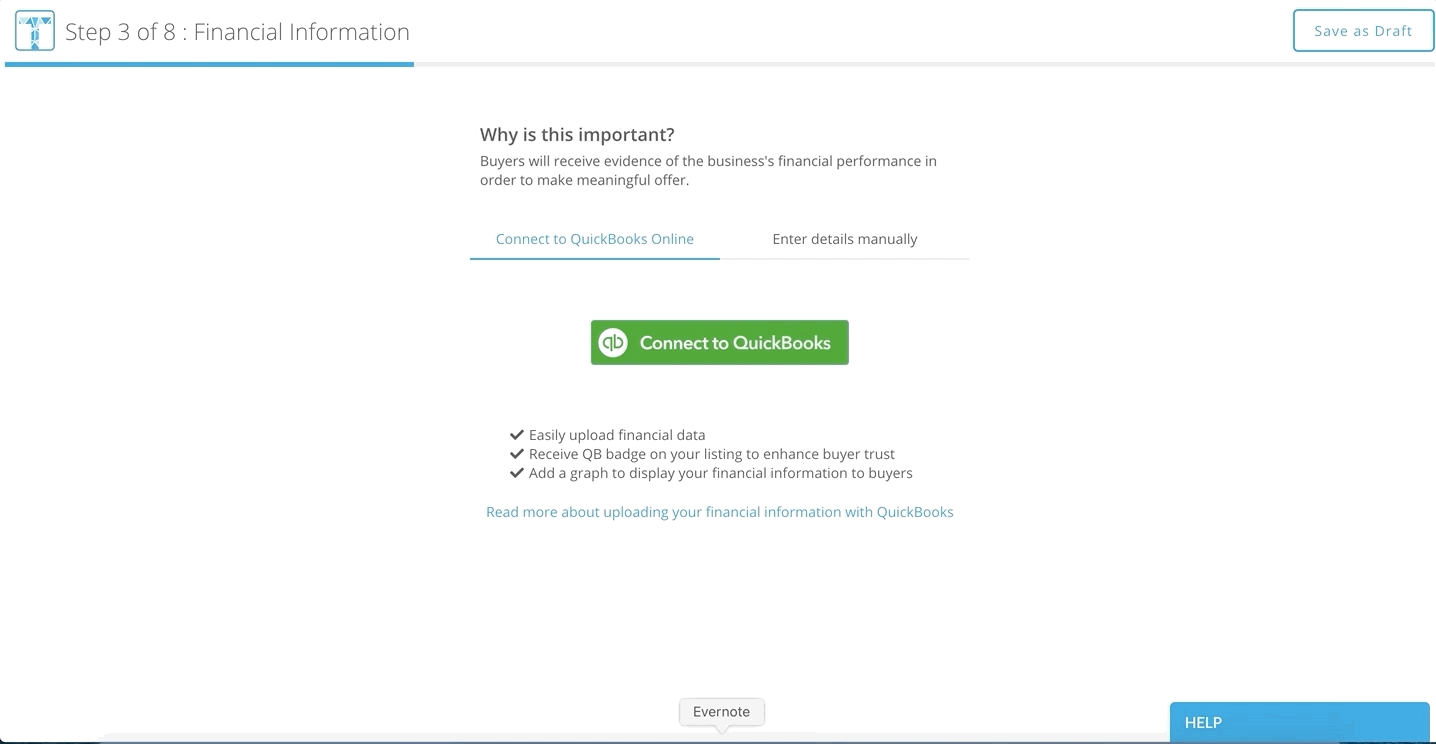Click the checkmark beside Receive QB badge
This screenshot has height=744, width=1436.
point(517,454)
